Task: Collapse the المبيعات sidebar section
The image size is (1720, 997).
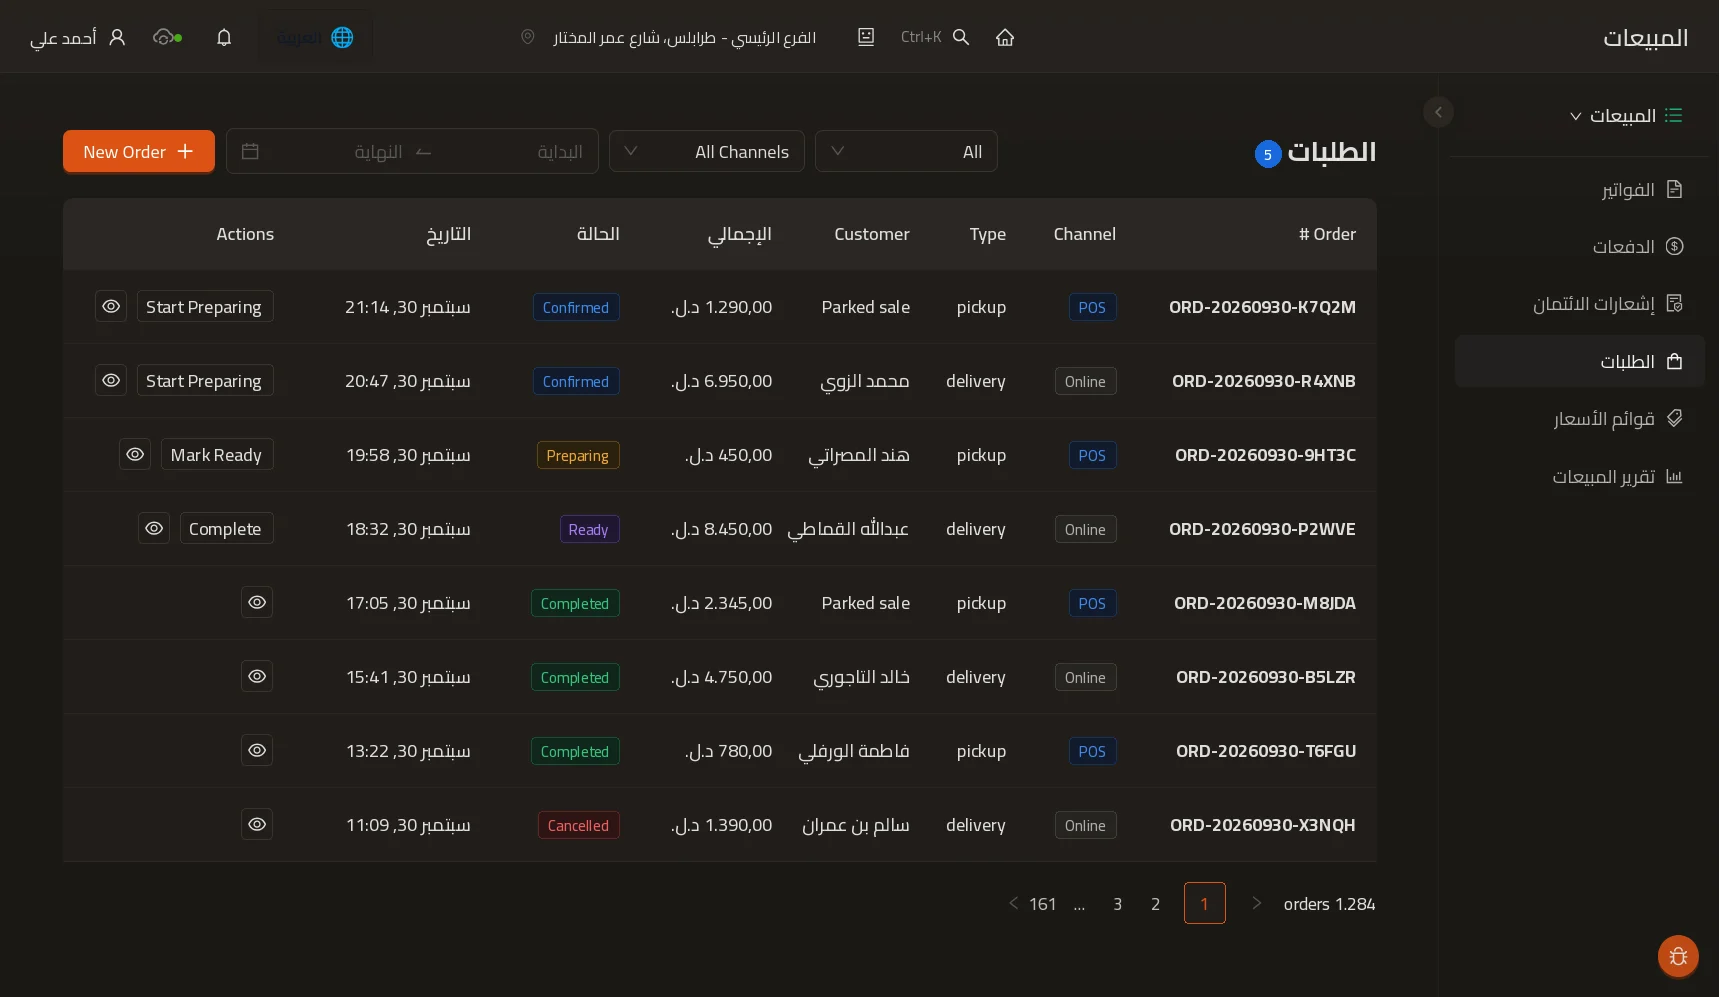Action: click(x=1626, y=116)
